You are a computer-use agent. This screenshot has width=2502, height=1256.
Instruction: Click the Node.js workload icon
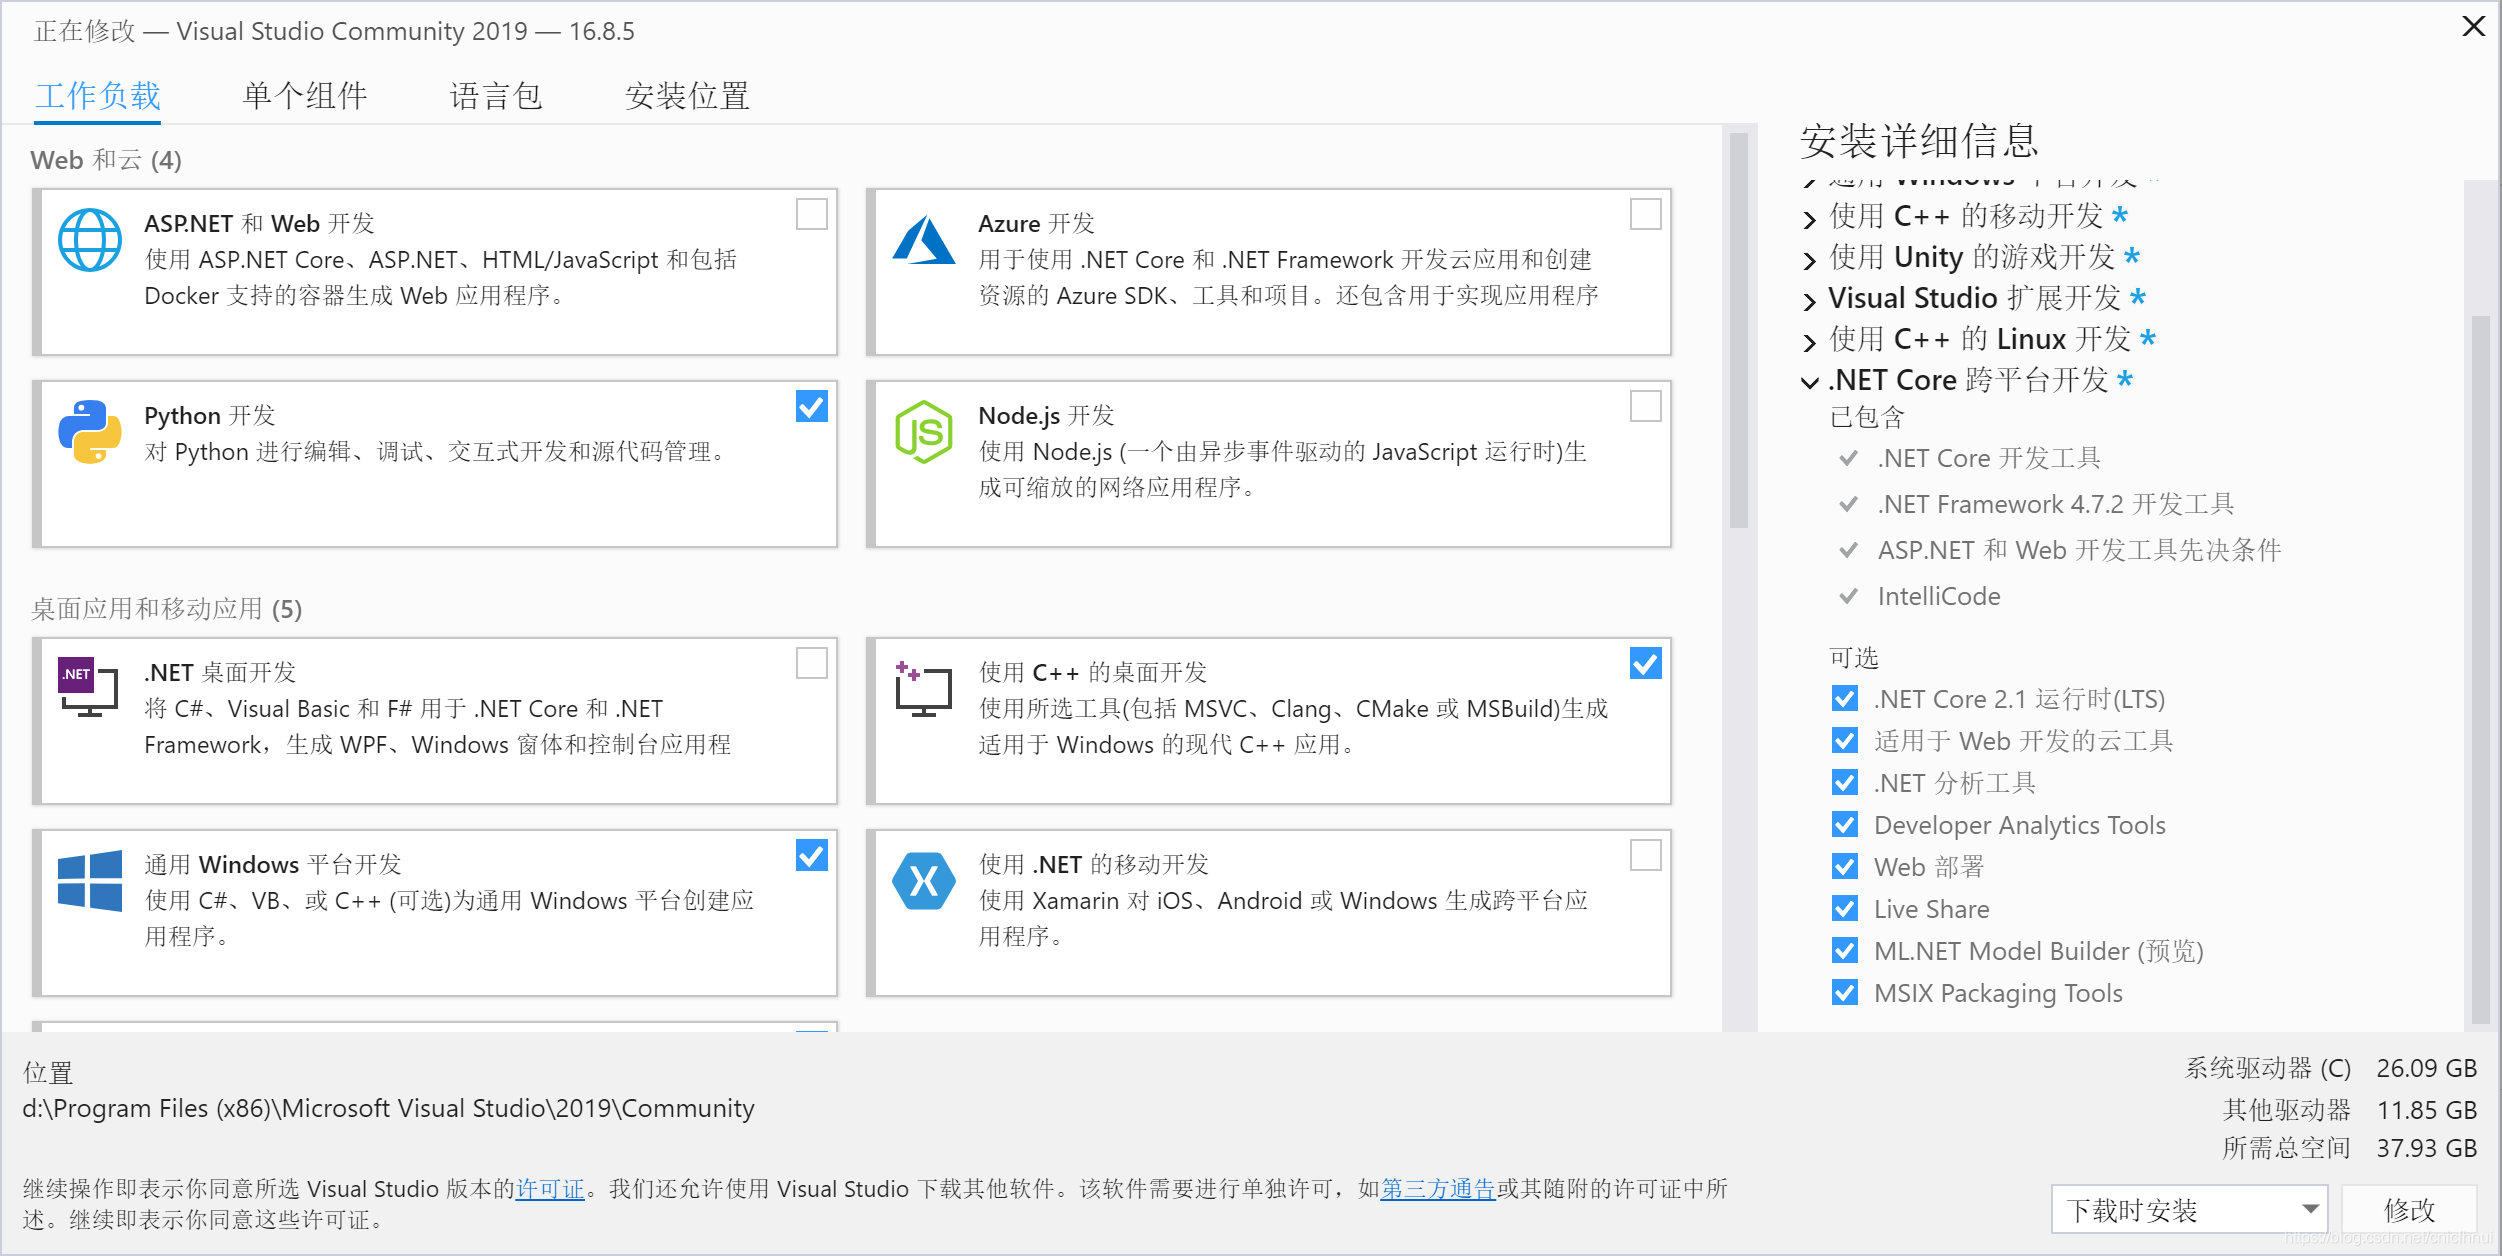(924, 432)
